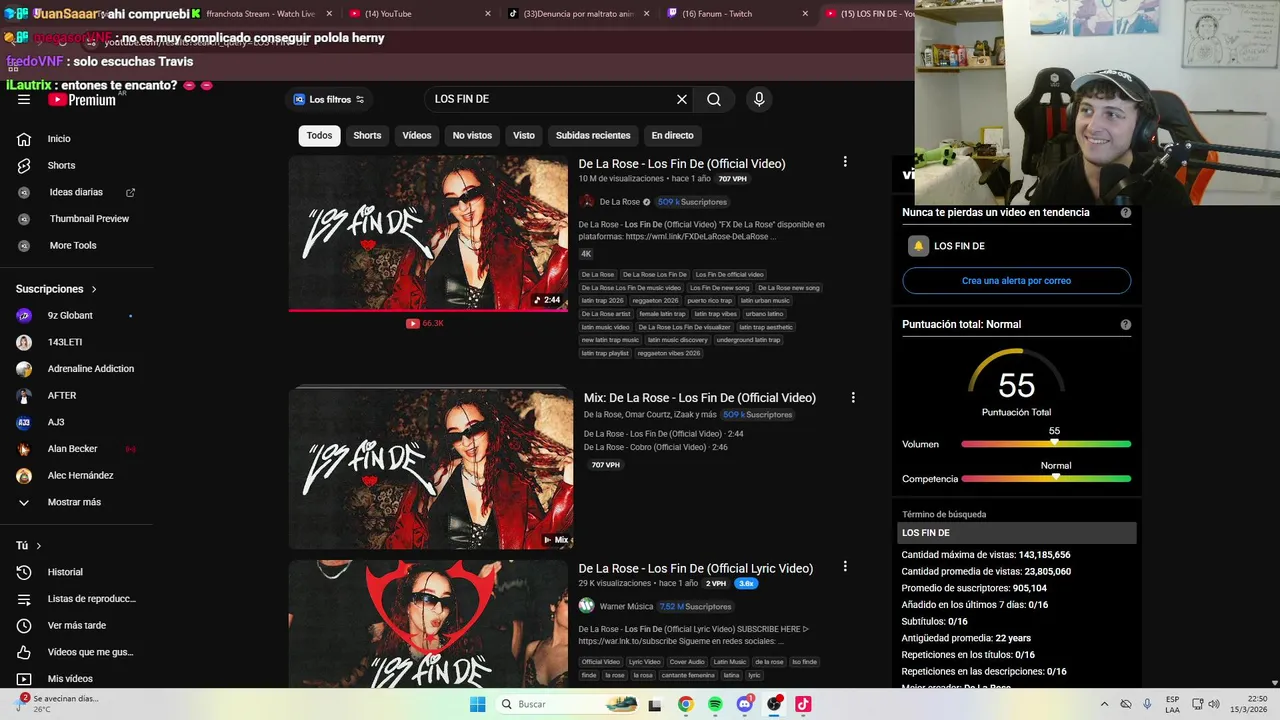Open the title De La Rose - Los Fin De (Official Video)
Screen dimensions: 1280x720
[x=682, y=164]
